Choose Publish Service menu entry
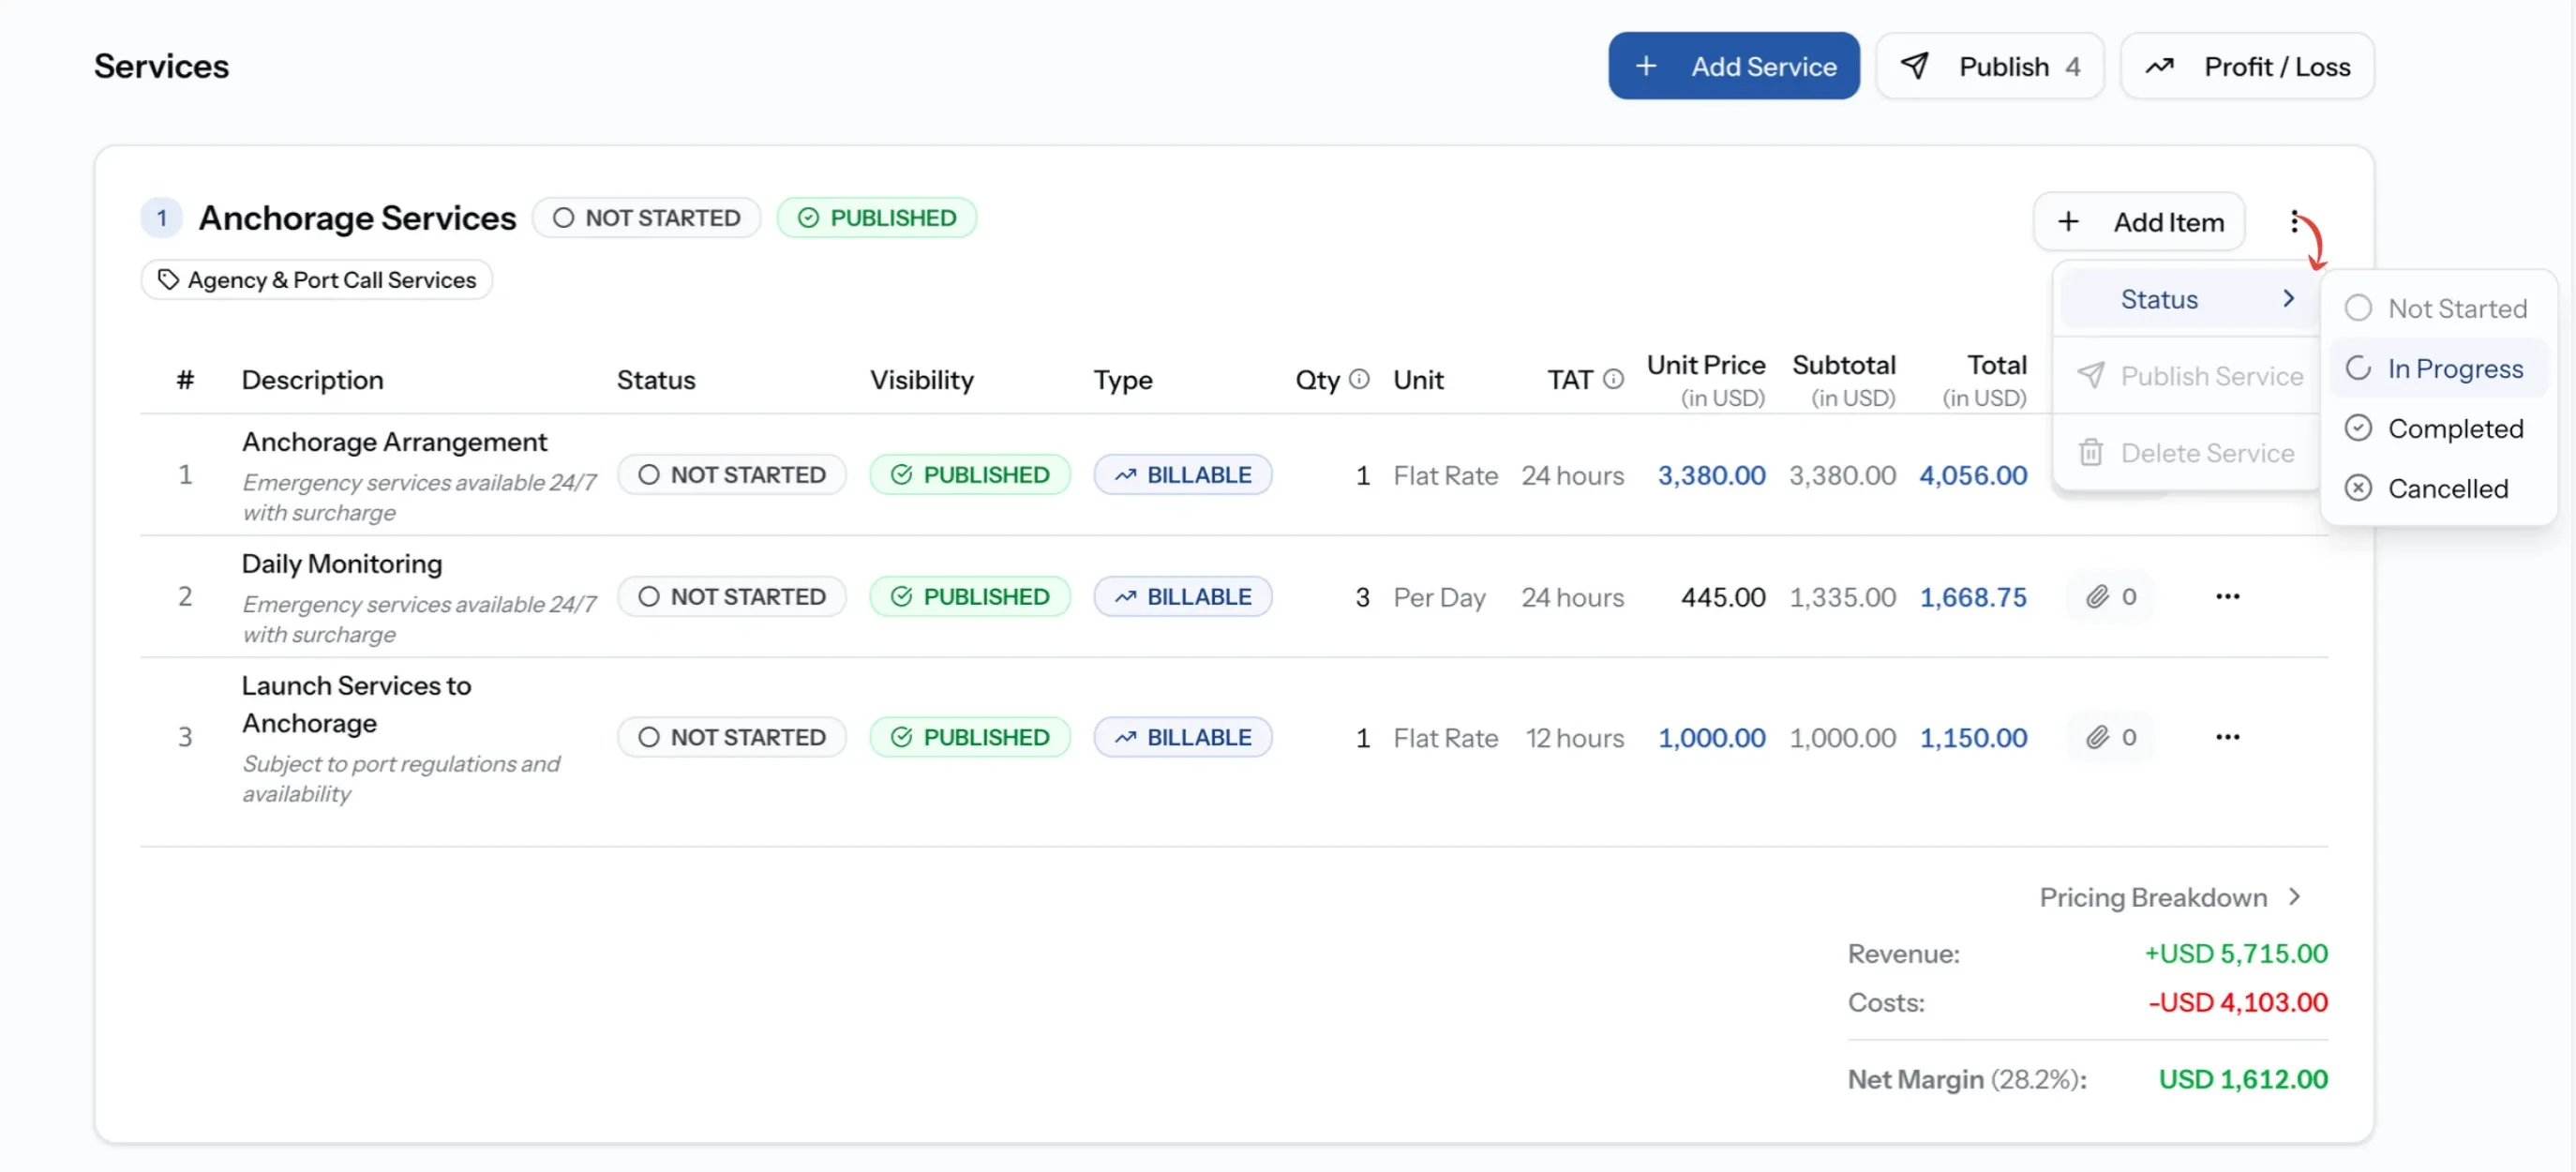 click(2188, 376)
